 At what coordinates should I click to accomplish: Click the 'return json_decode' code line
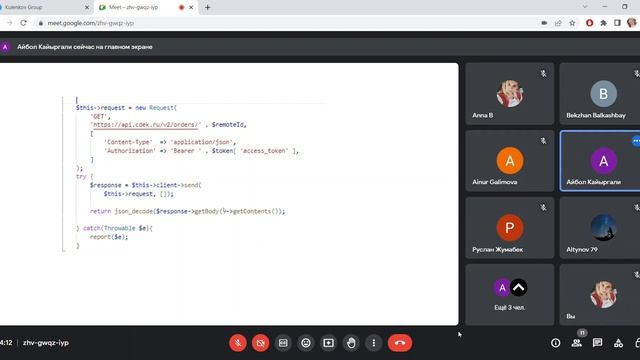click(x=187, y=211)
